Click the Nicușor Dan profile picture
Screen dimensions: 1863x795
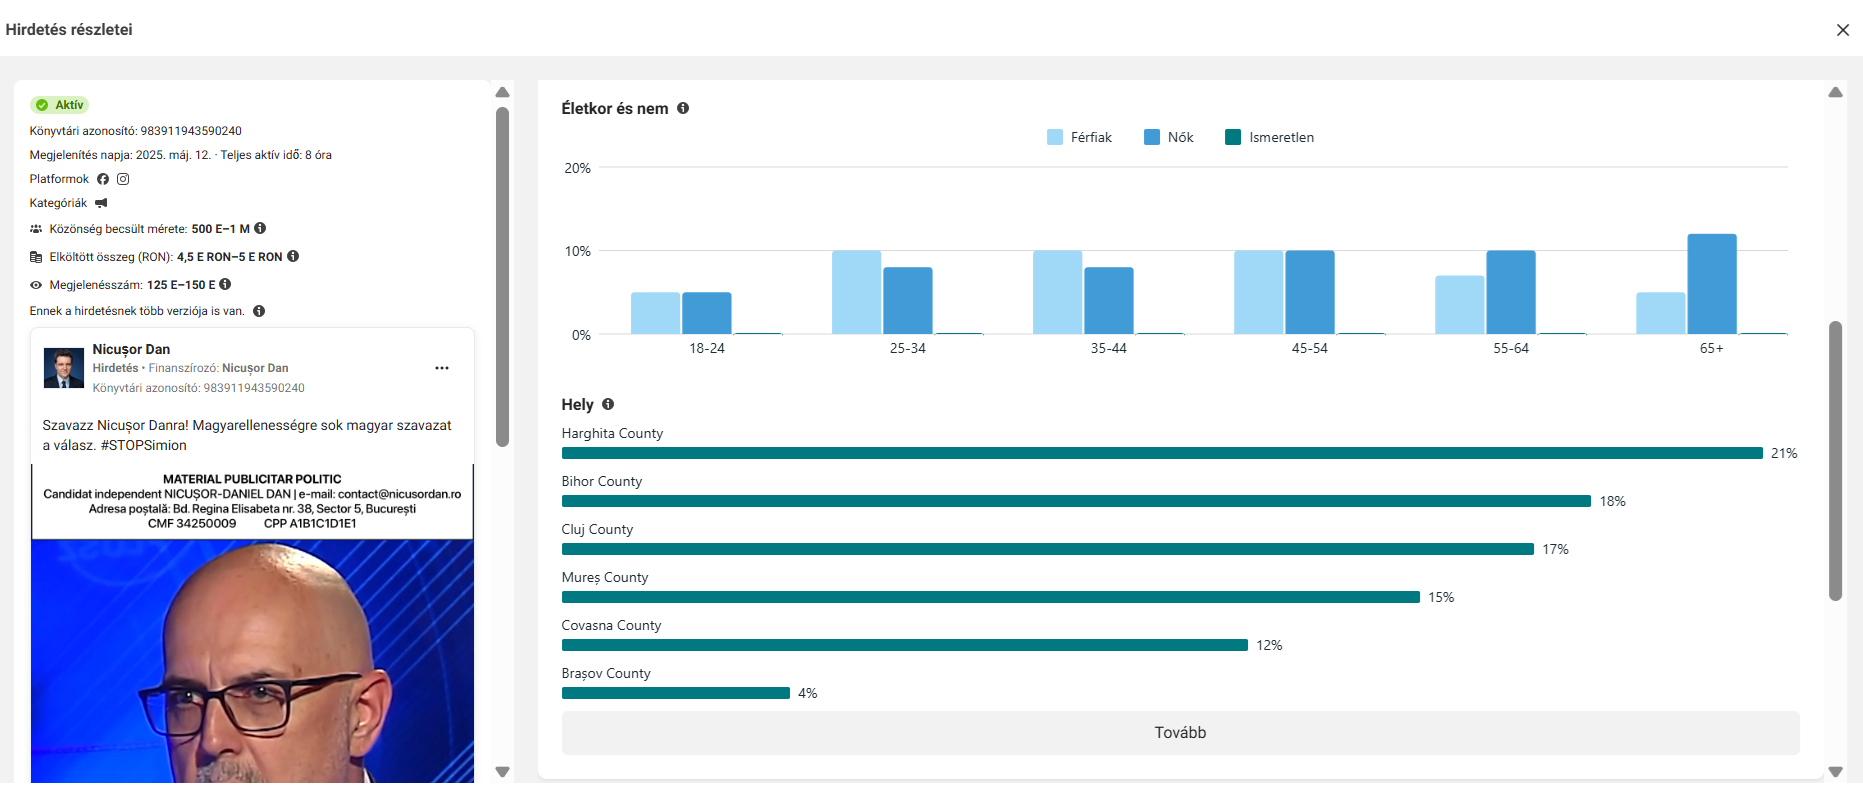tap(64, 368)
